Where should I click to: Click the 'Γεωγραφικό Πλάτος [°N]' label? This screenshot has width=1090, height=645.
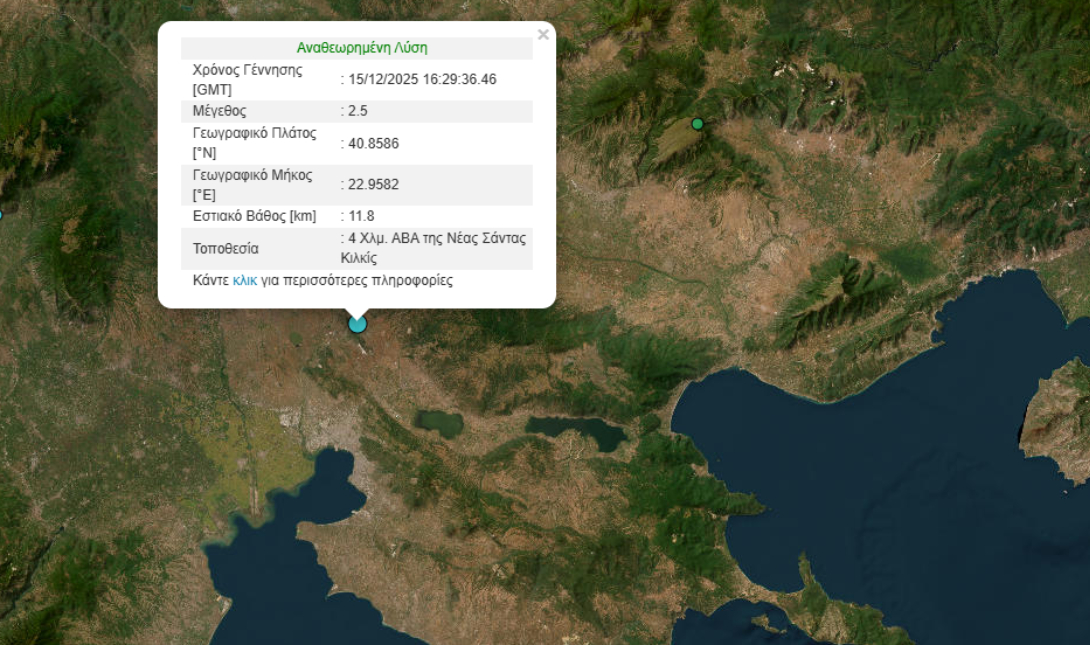click(254, 143)
